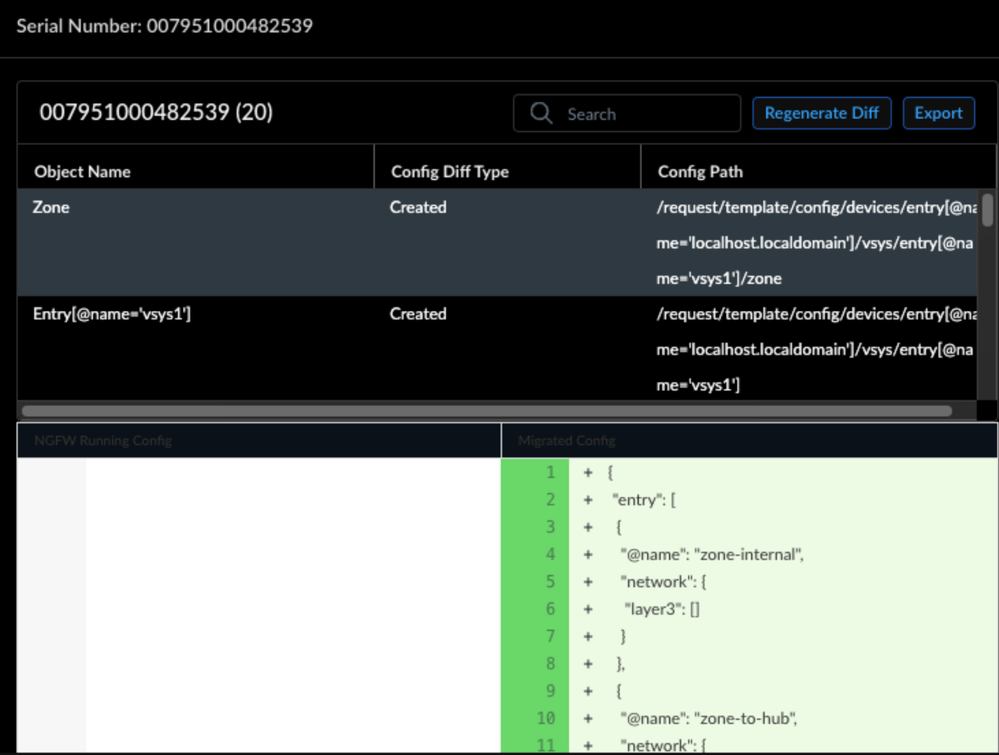Click the Created cell in the Zone row
This screenshot has height=755, width=999.
[x=418, y=207]
